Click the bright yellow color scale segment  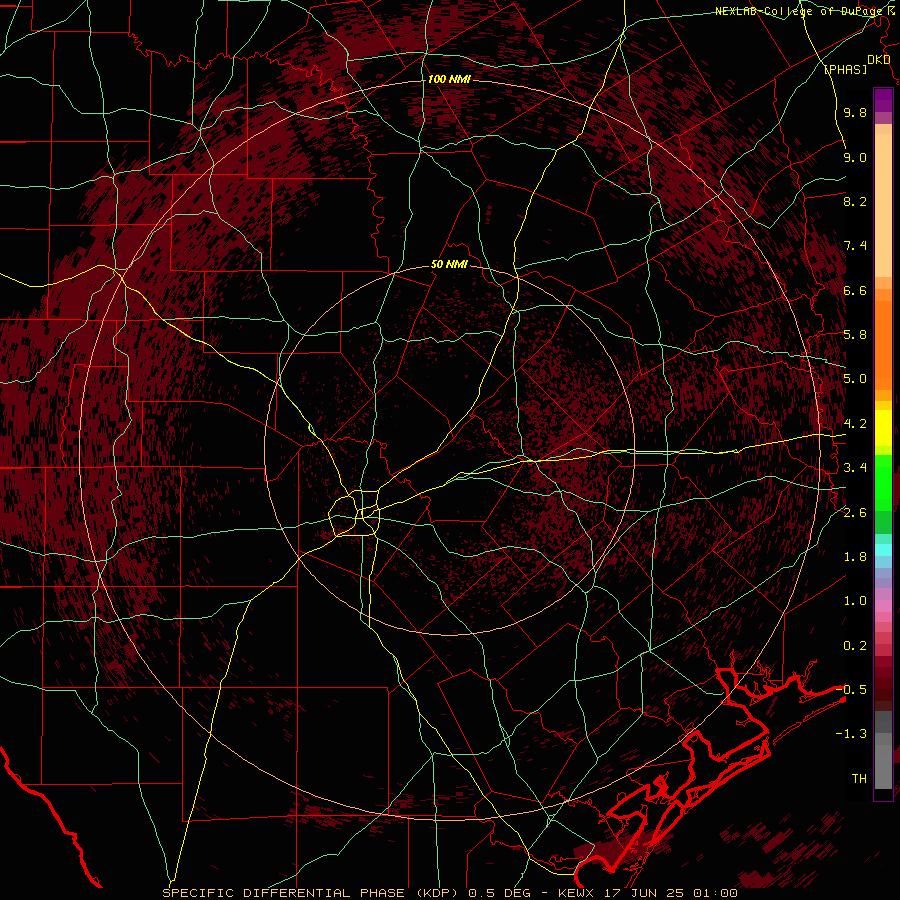pyautogui.click(x=883, y=428)
